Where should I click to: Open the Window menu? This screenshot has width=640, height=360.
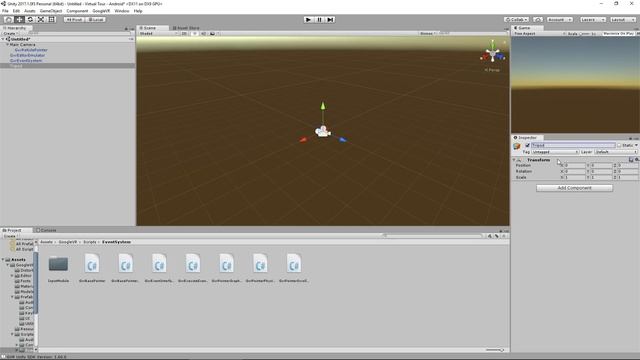122,11
